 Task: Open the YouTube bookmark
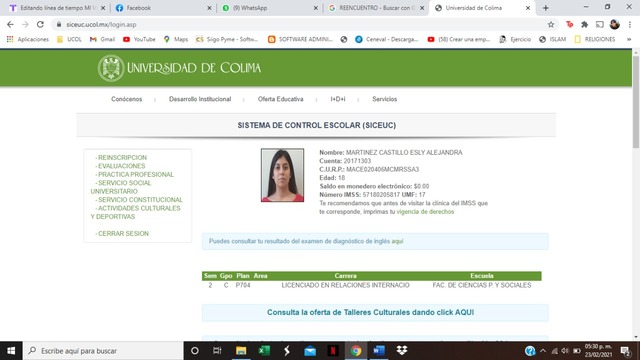[x=139, y=39]
